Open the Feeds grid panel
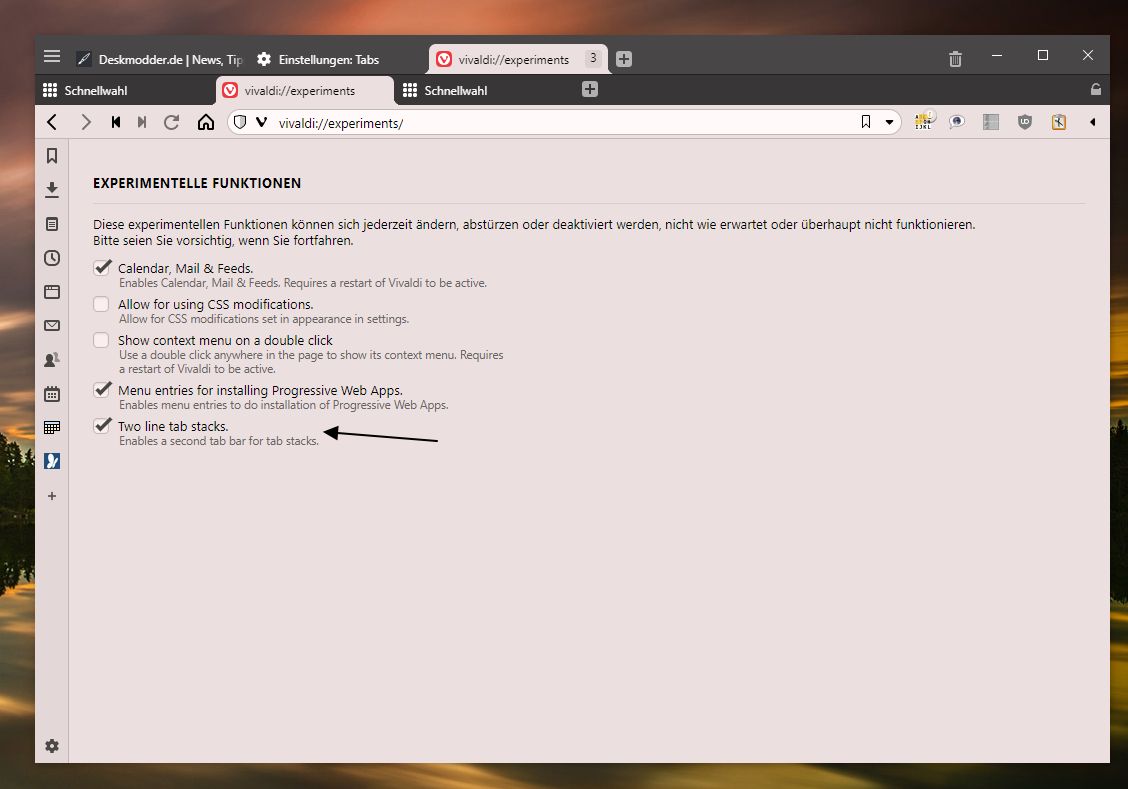The width and height of the screenshot is (1128, 789). click(x=52, y=427)
